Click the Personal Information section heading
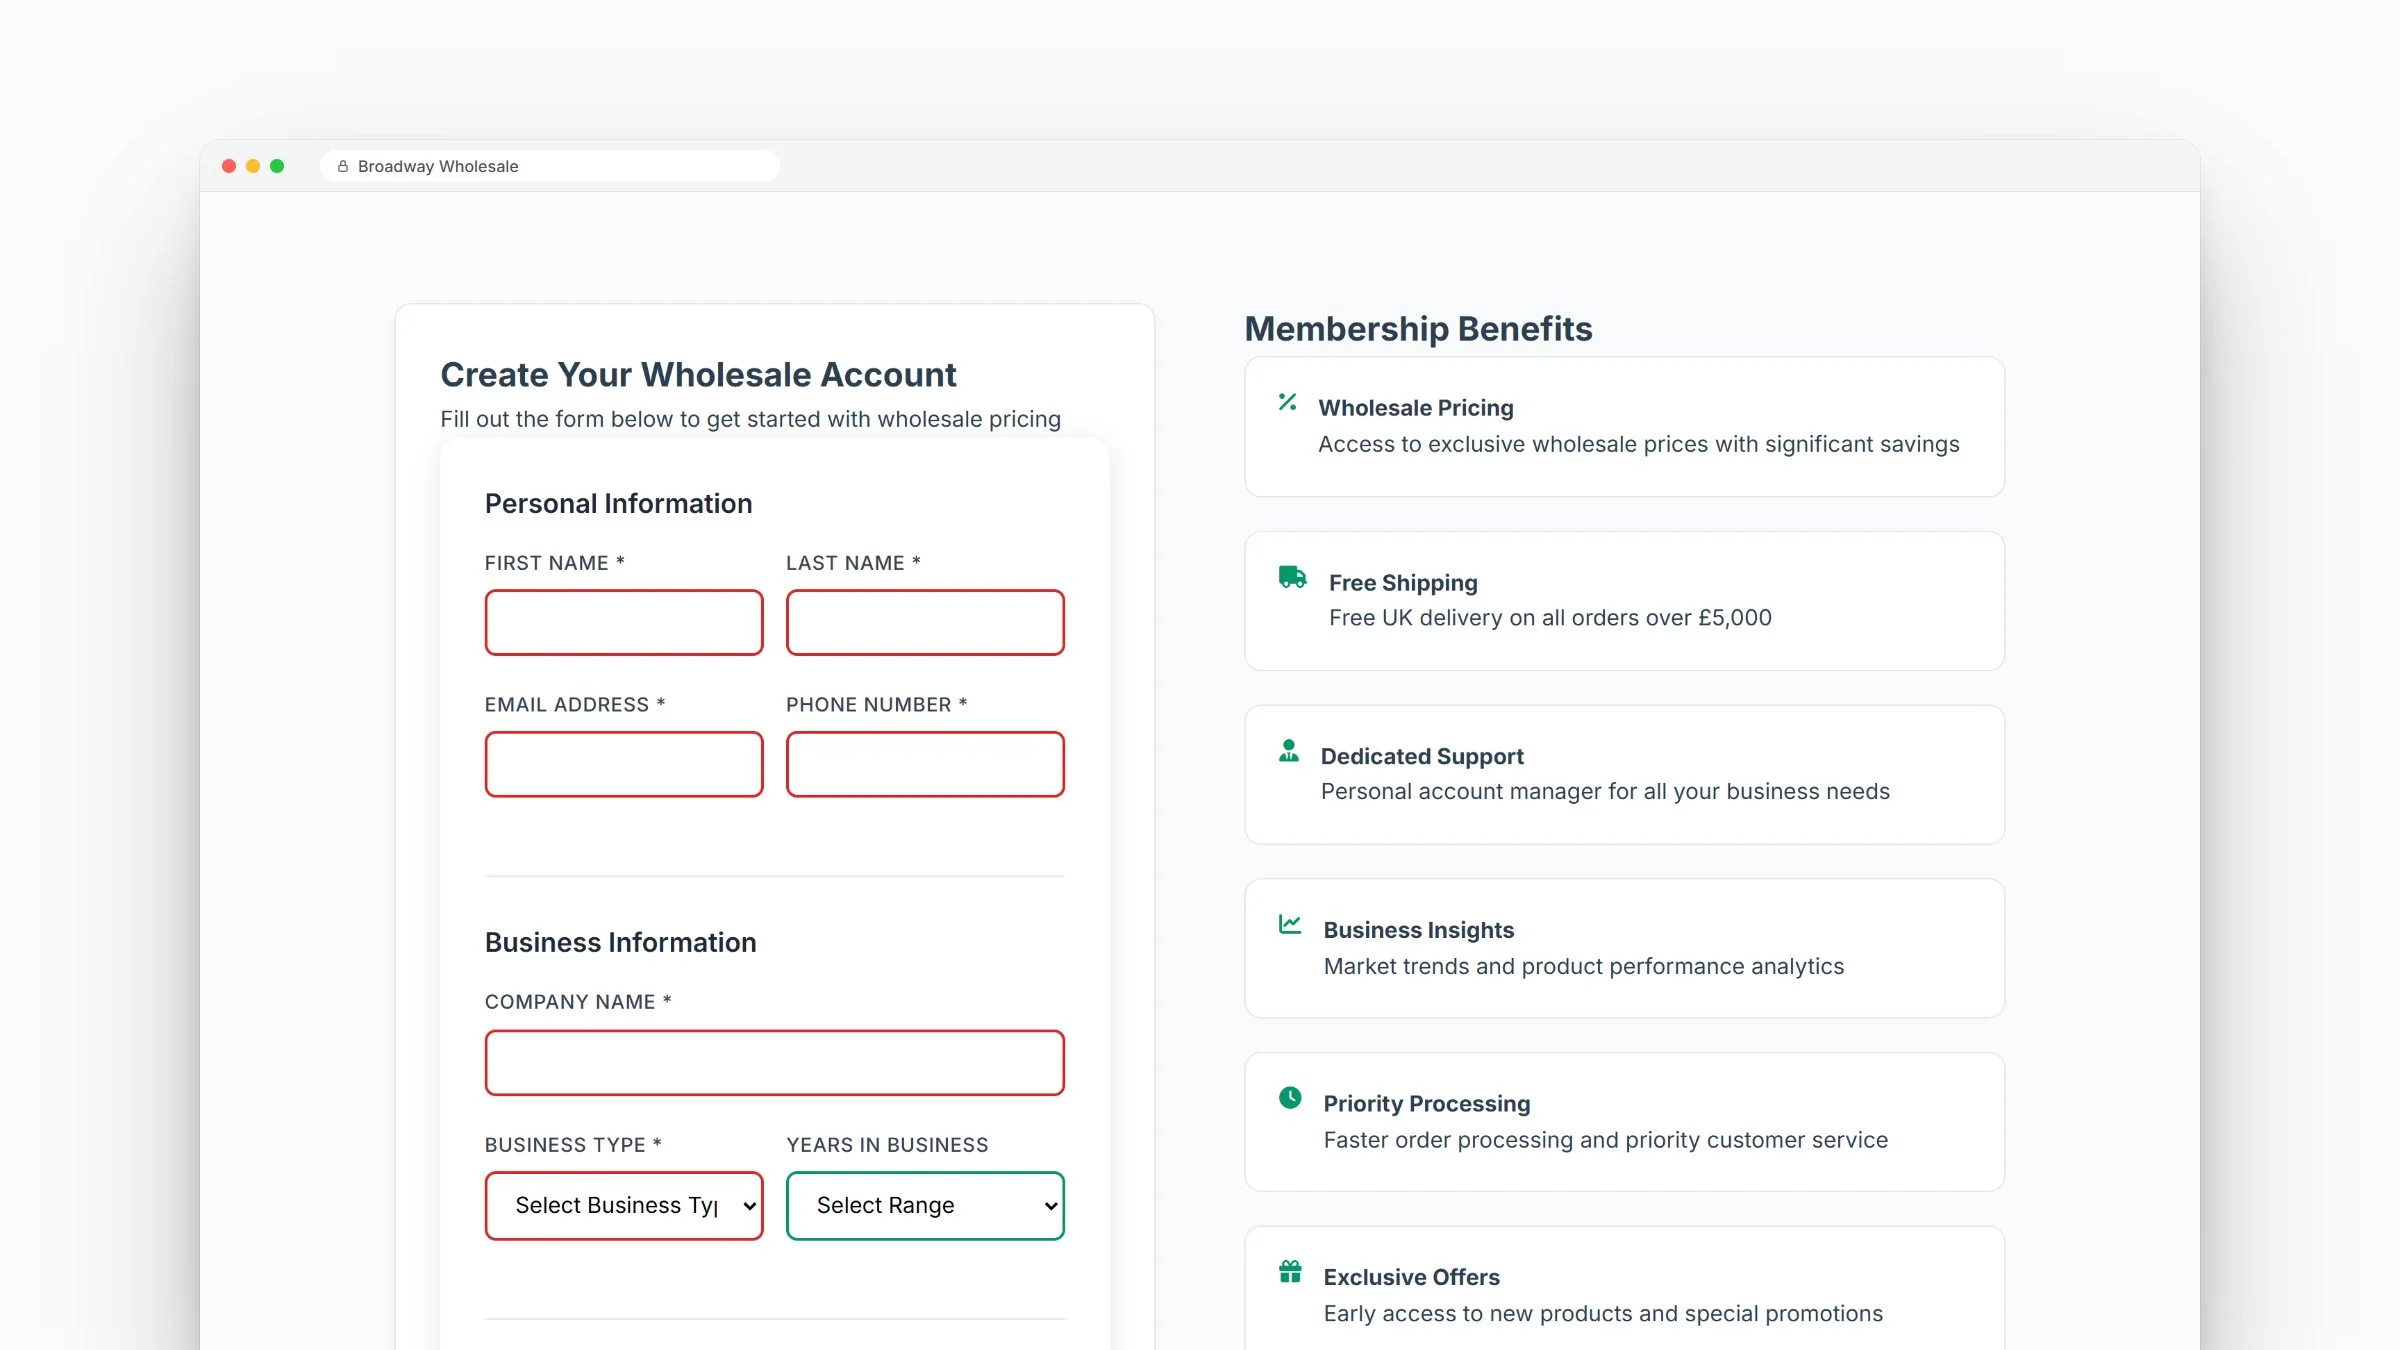2400x1350 pixels. coord(618,504)
